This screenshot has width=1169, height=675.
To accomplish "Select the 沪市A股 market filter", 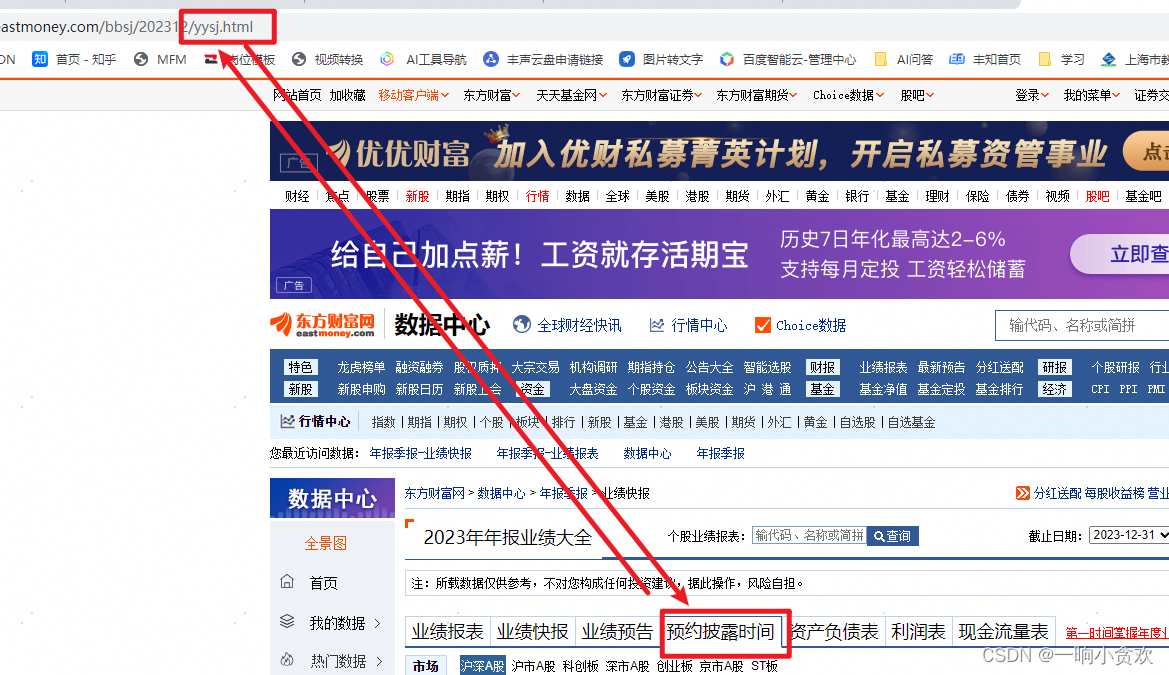I will tap(533, 666).
